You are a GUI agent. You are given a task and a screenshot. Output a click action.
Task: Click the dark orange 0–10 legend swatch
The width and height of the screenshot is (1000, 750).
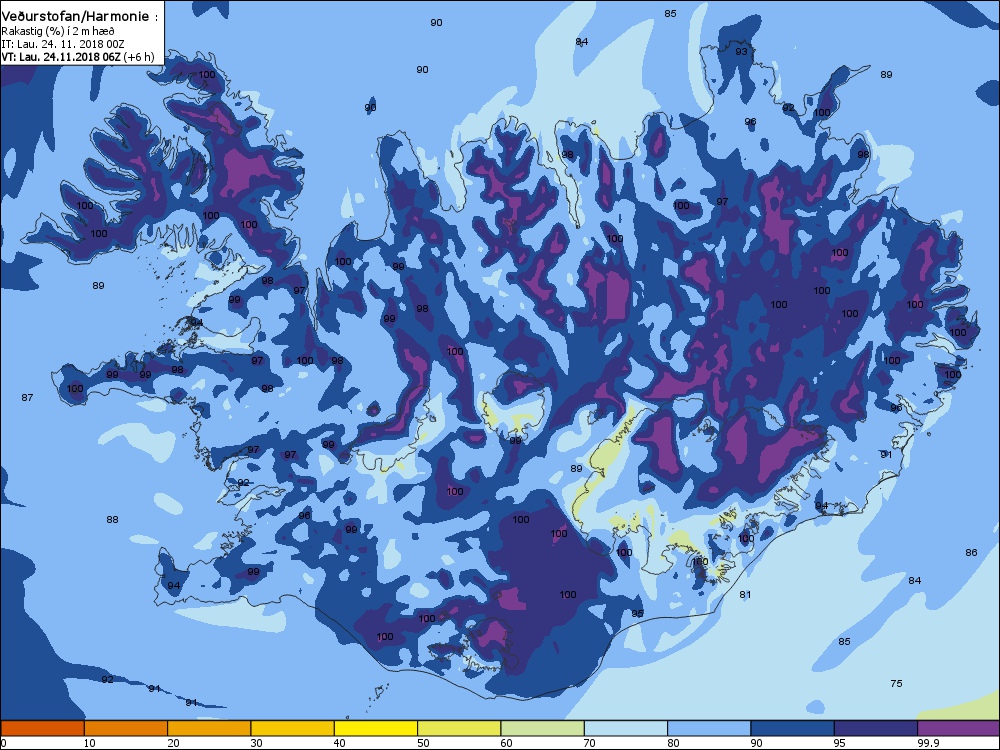point(42,728)
